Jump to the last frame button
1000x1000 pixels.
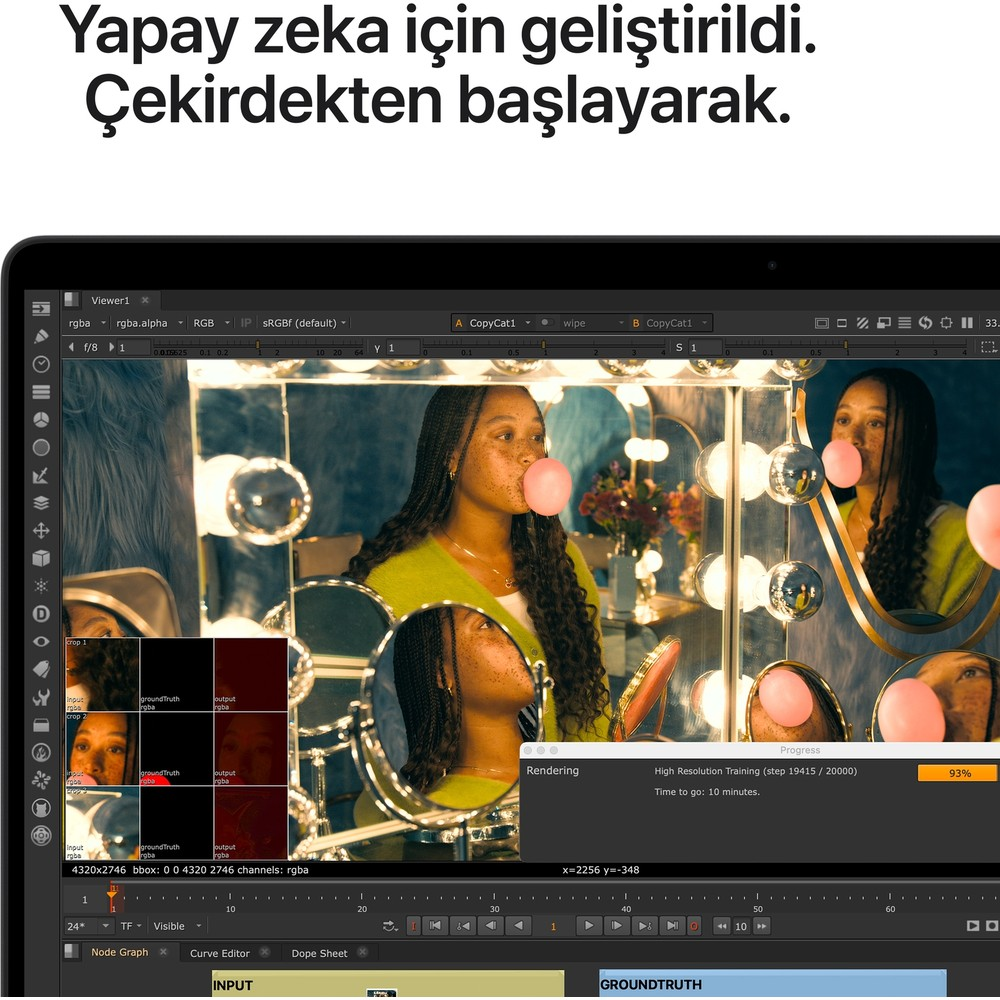pyautogui.click(x=672, y=925)
